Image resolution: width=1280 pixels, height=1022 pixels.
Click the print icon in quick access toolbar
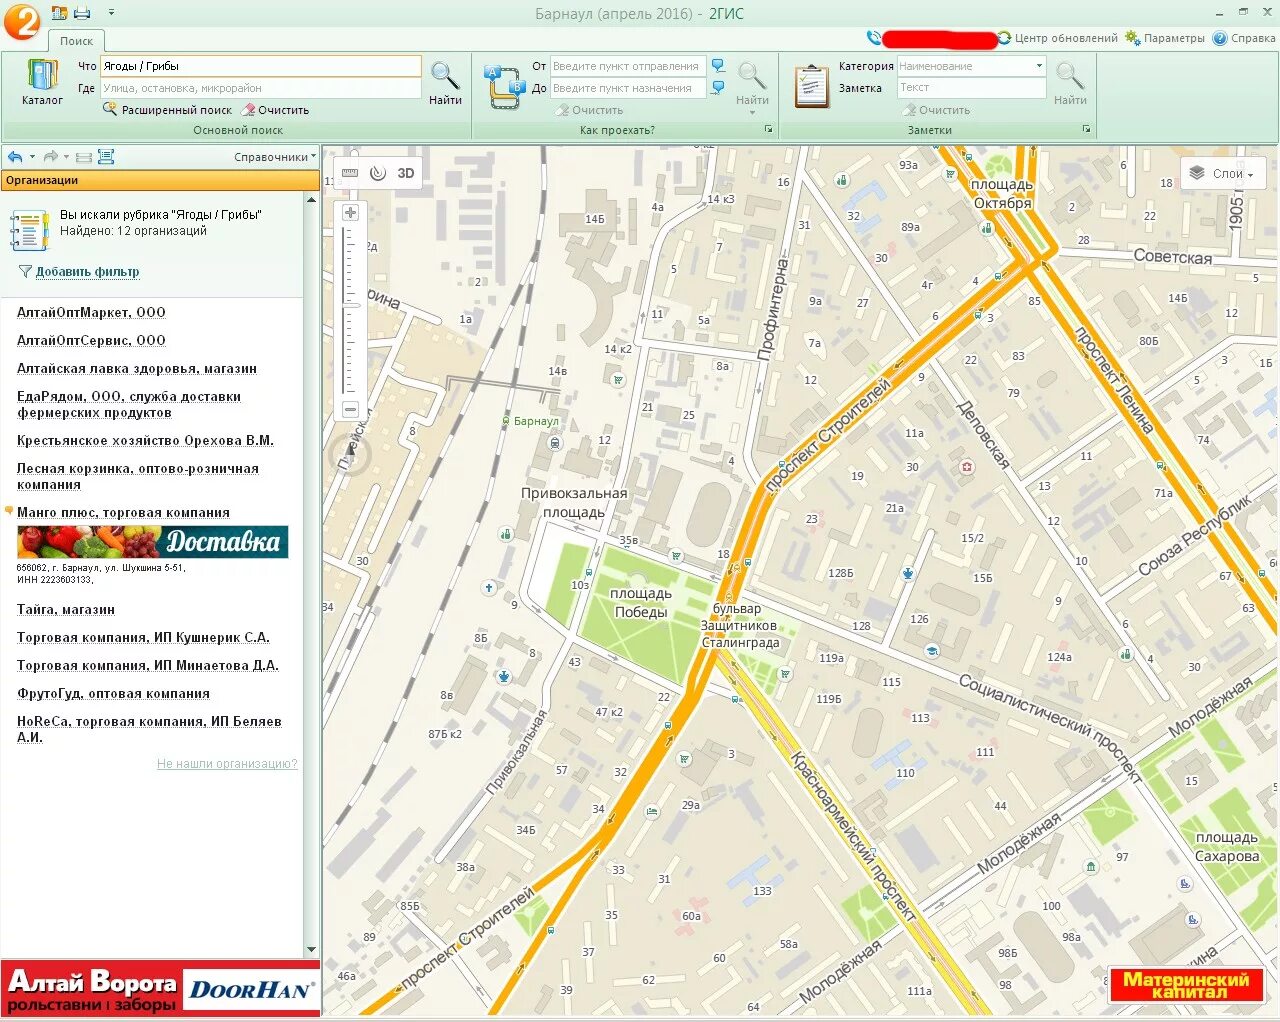tap(82, 13)
